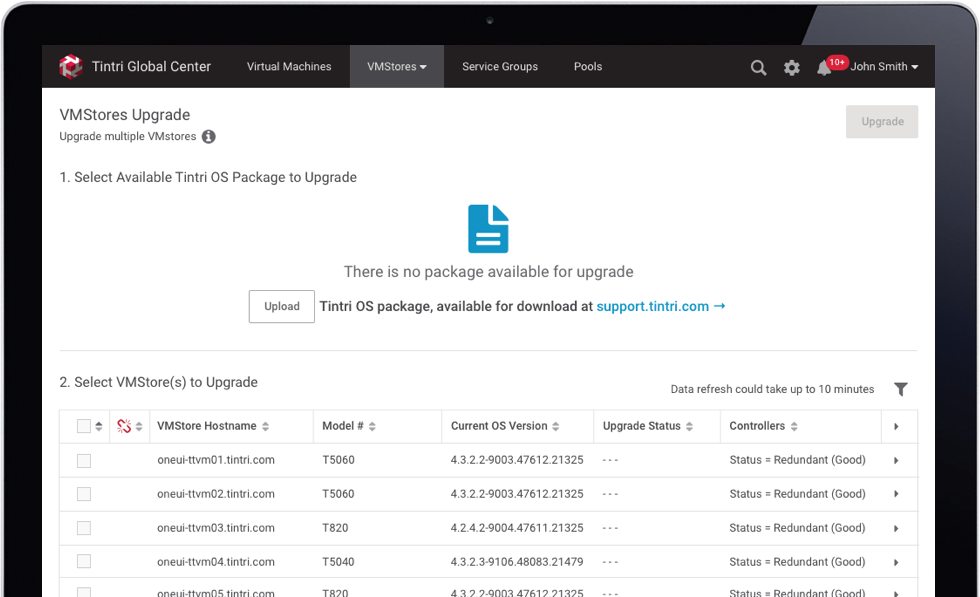The width and height of the screenshot is (980, 597).
Task: Click the Model # column header
Action: point(342,426)
